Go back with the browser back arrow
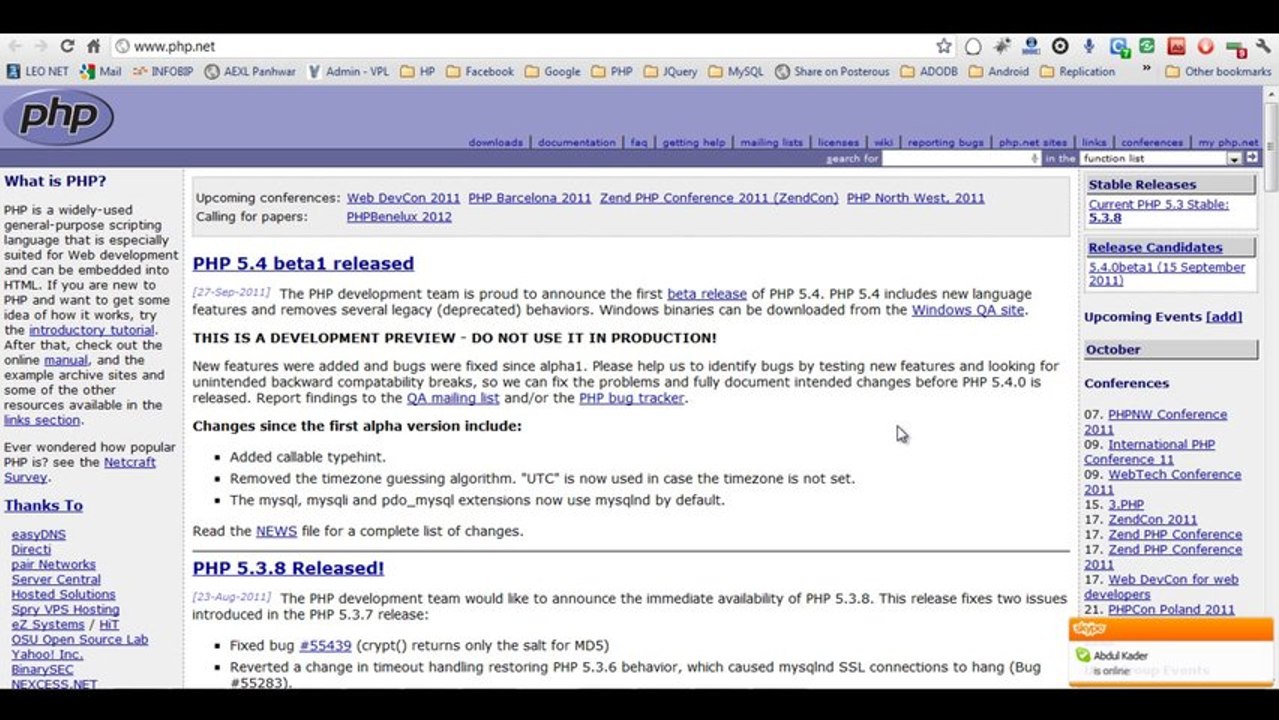The height and width of the screenshot is (720, 1279). [x=14, y=46]
